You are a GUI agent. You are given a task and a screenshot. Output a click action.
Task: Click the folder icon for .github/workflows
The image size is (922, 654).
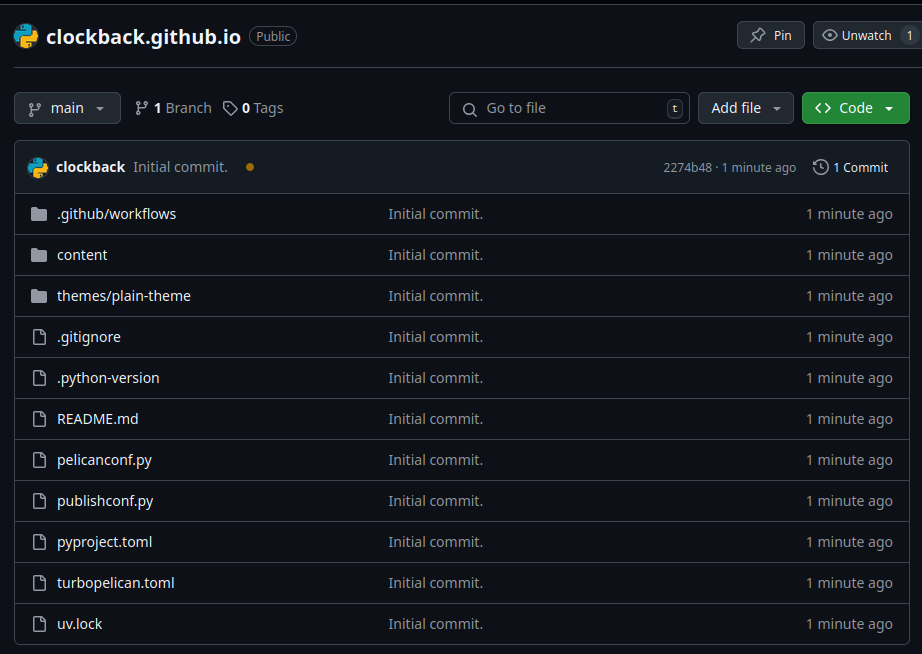click(x=39, y=214)
